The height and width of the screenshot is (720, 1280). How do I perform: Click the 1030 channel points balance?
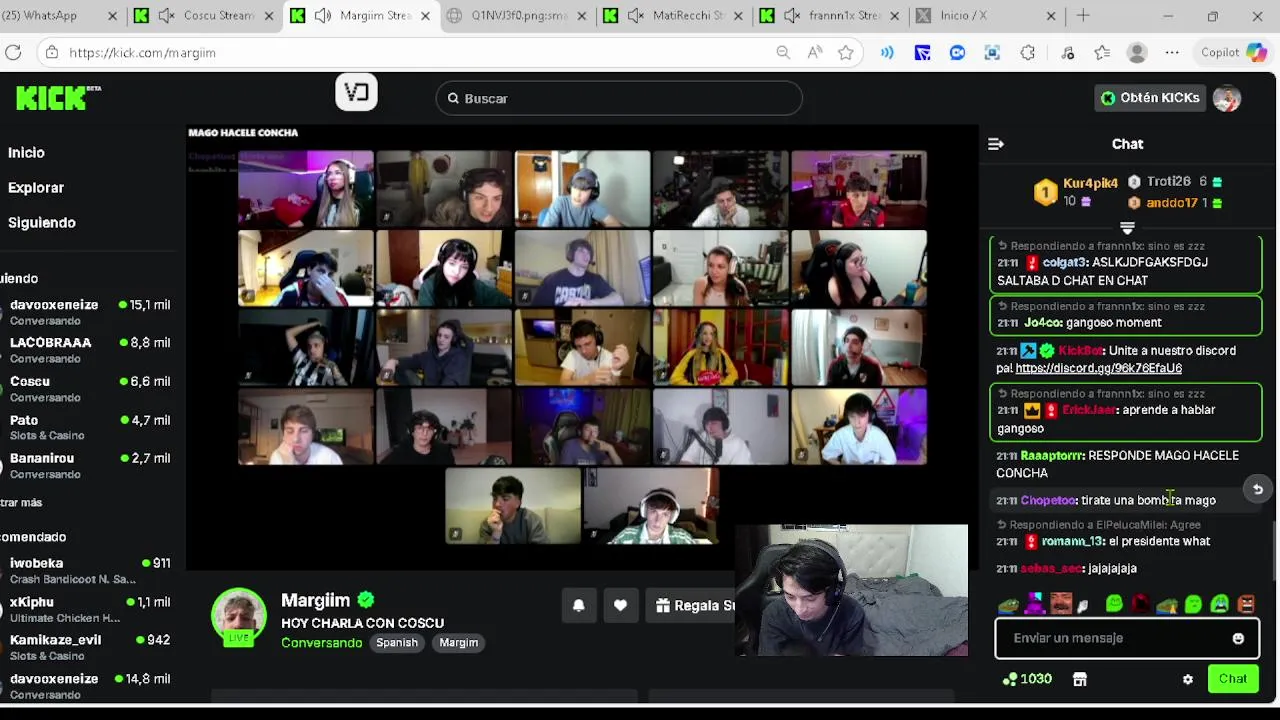tap(1027, 679)
